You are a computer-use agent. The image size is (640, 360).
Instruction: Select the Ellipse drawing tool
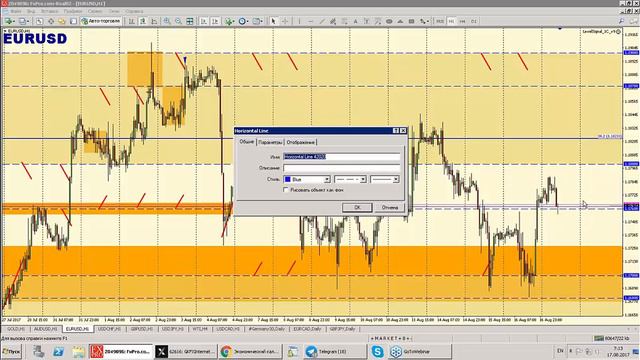[389, 21]
